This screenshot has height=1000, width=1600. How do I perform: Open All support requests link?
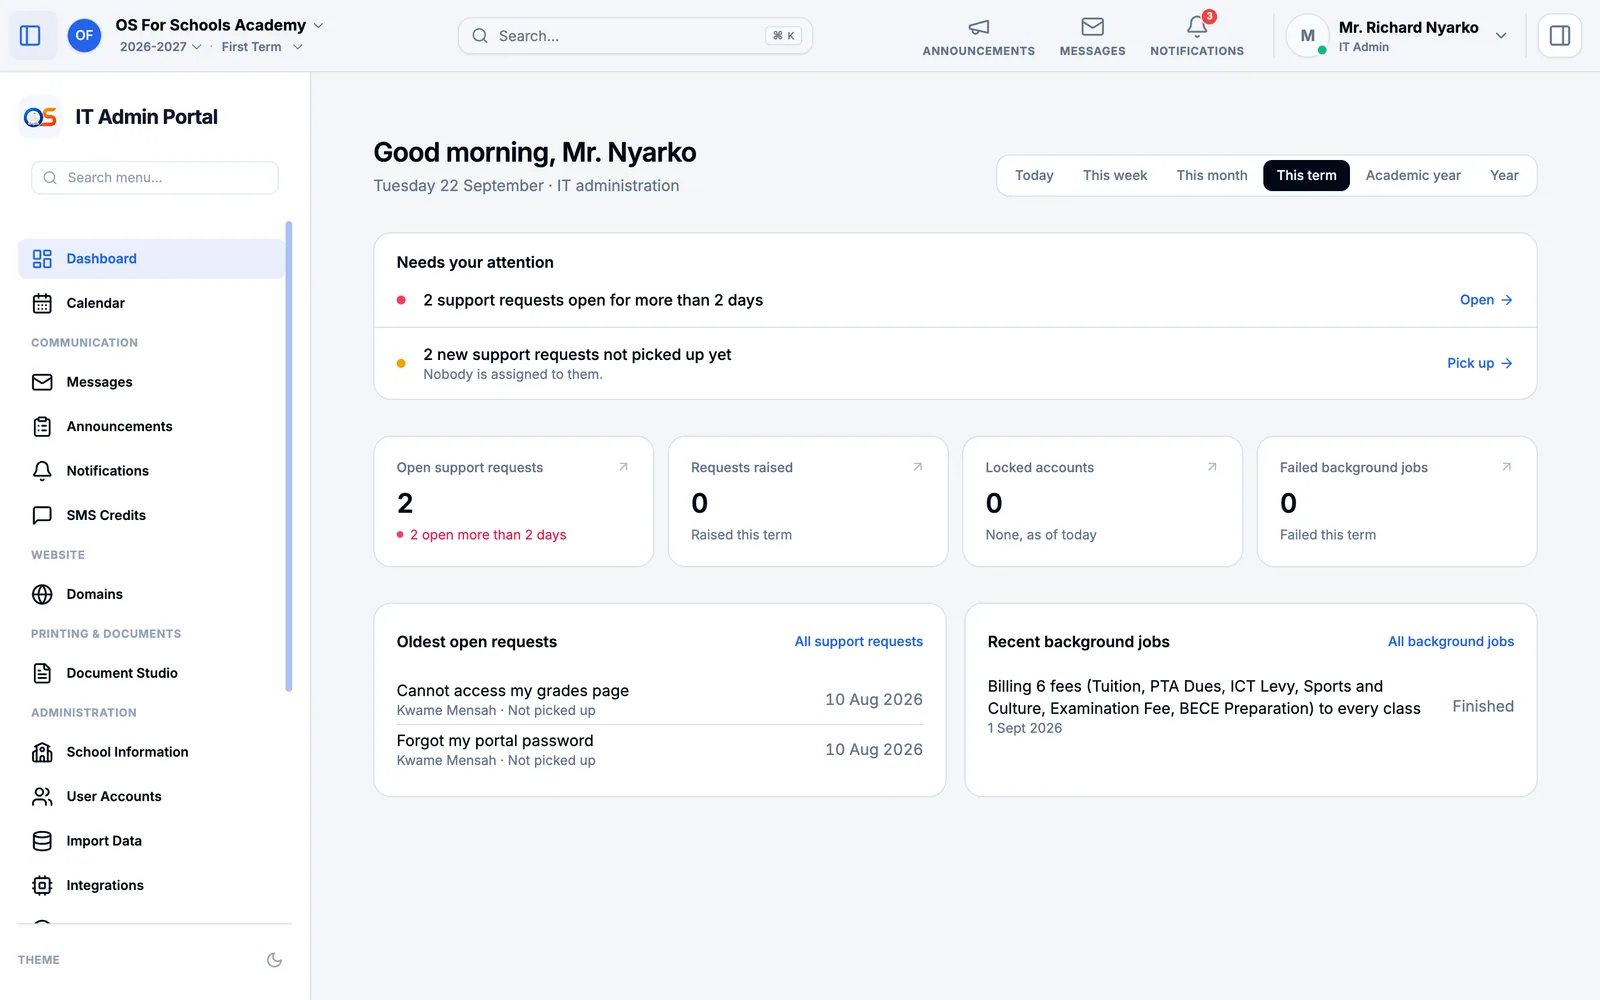click(x=859, y=642)
